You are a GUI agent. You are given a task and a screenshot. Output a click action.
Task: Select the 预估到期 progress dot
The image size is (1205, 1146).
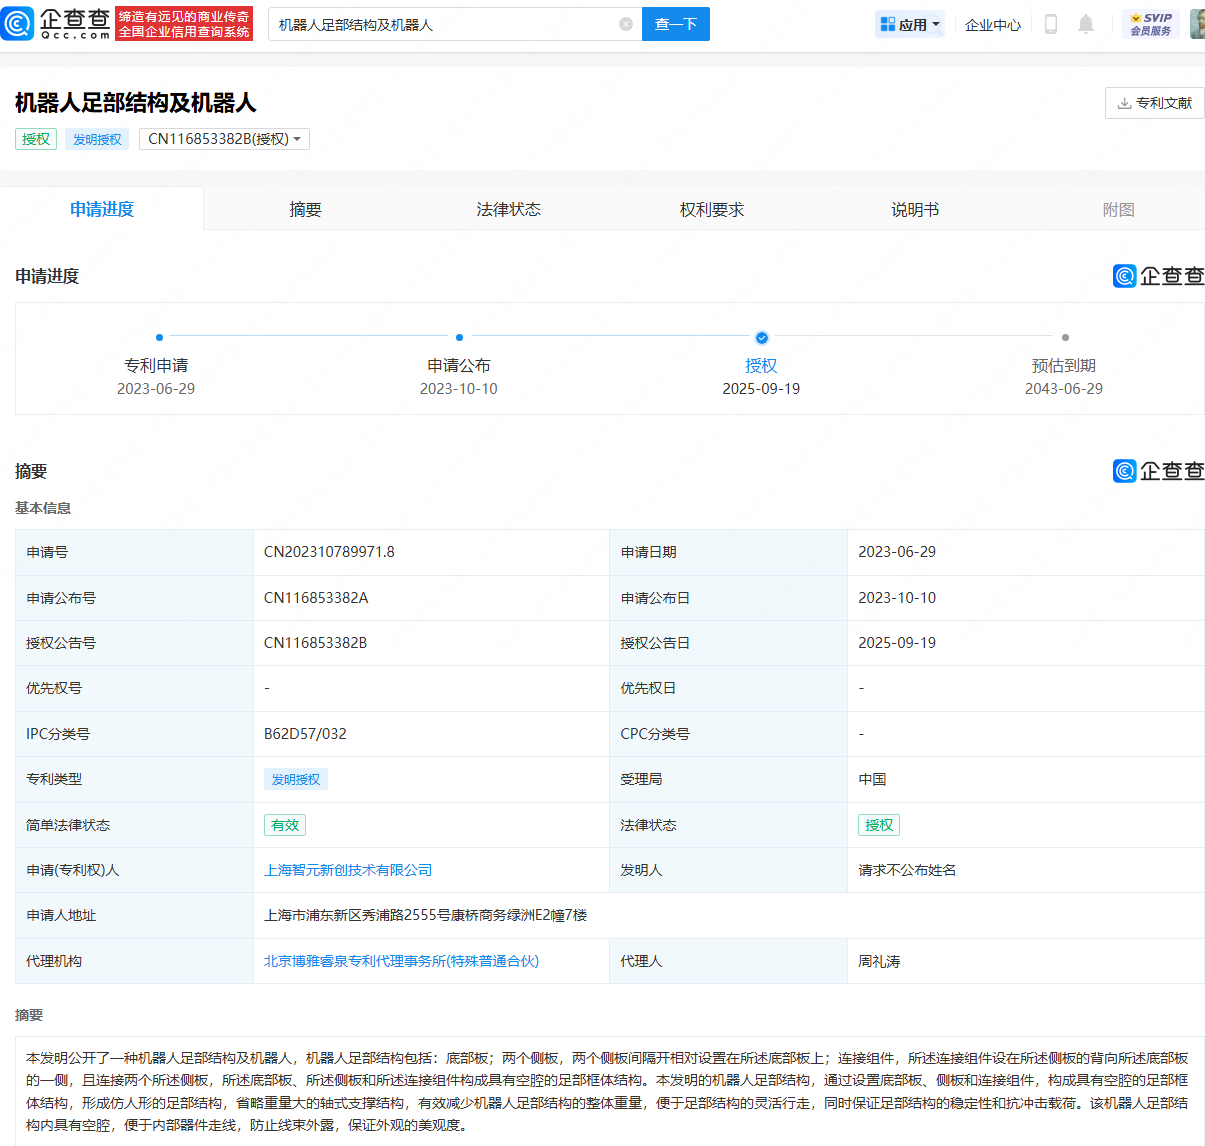[1065, 338]
